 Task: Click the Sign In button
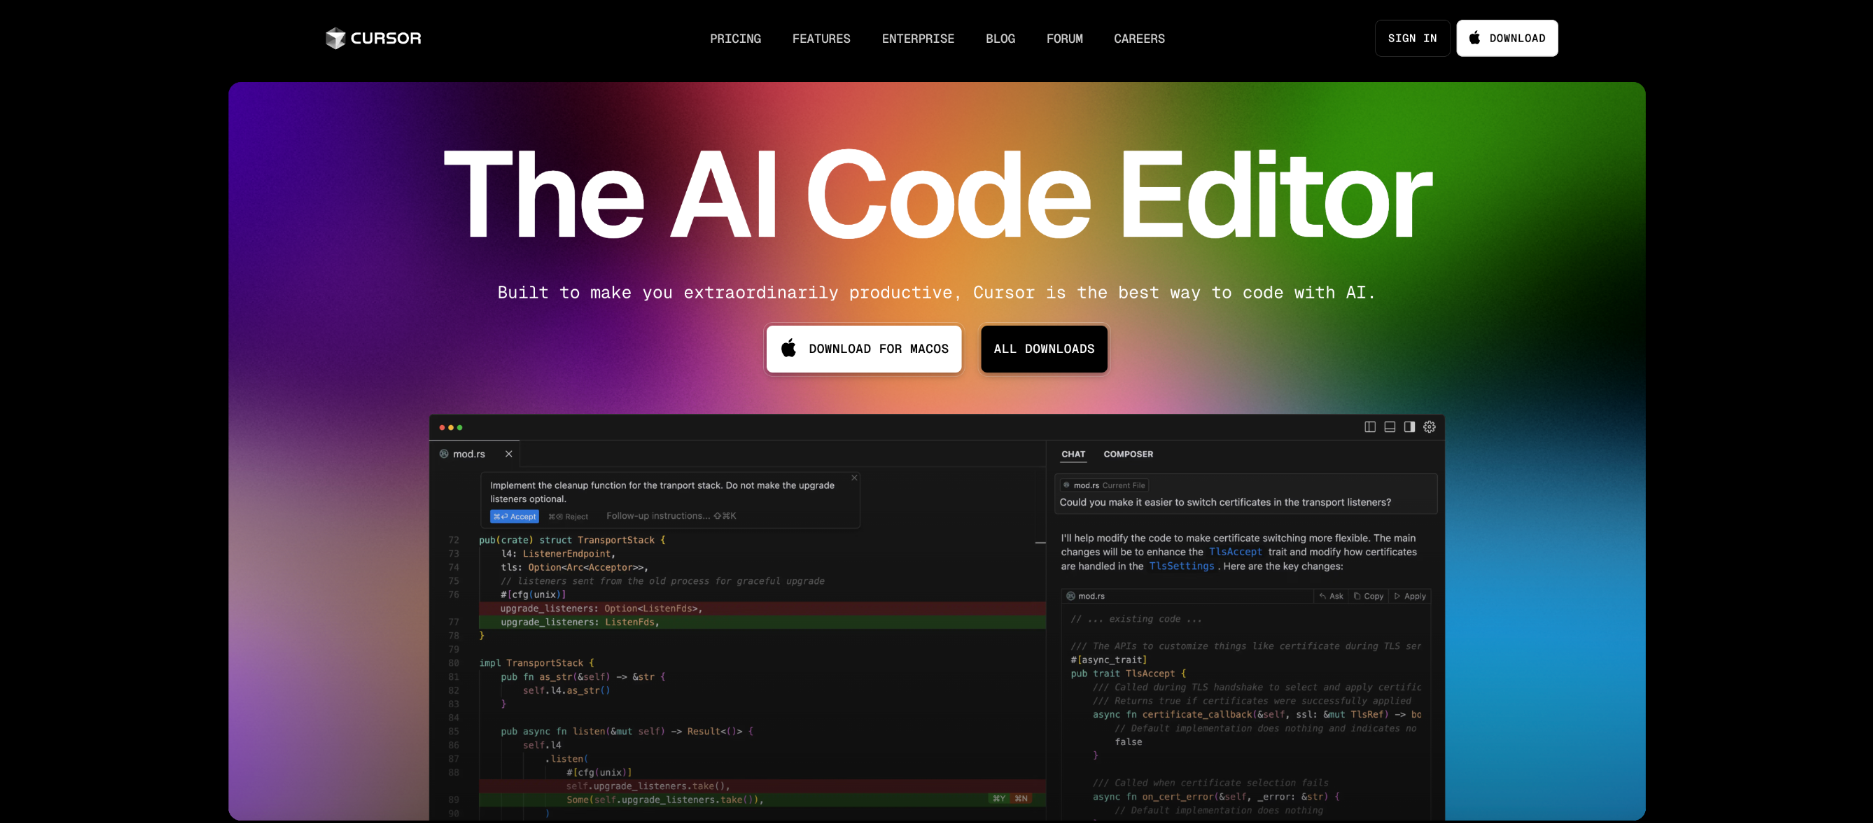click(x=1412, y=38)
